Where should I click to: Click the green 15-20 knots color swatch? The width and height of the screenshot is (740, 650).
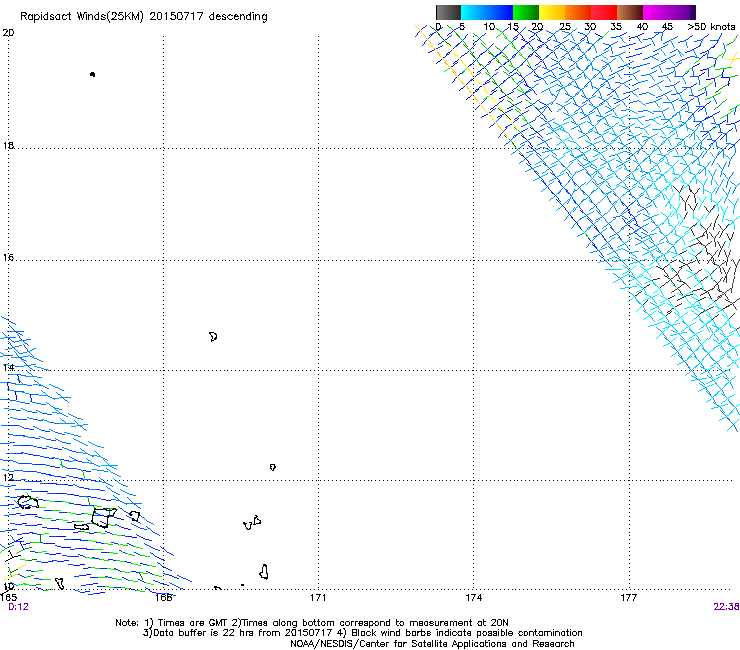click(526, 12)
